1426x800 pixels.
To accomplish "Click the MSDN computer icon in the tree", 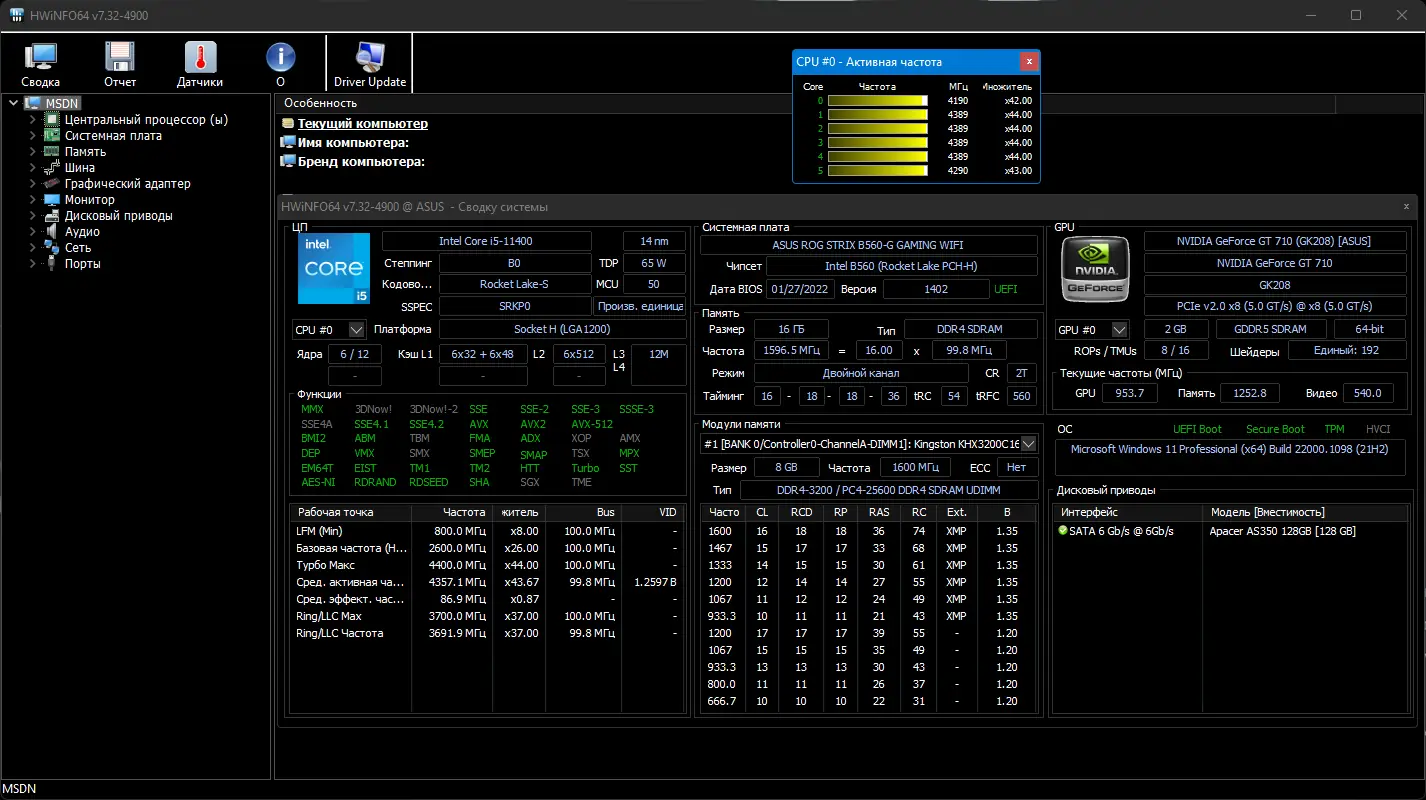I will click(32, 103).
